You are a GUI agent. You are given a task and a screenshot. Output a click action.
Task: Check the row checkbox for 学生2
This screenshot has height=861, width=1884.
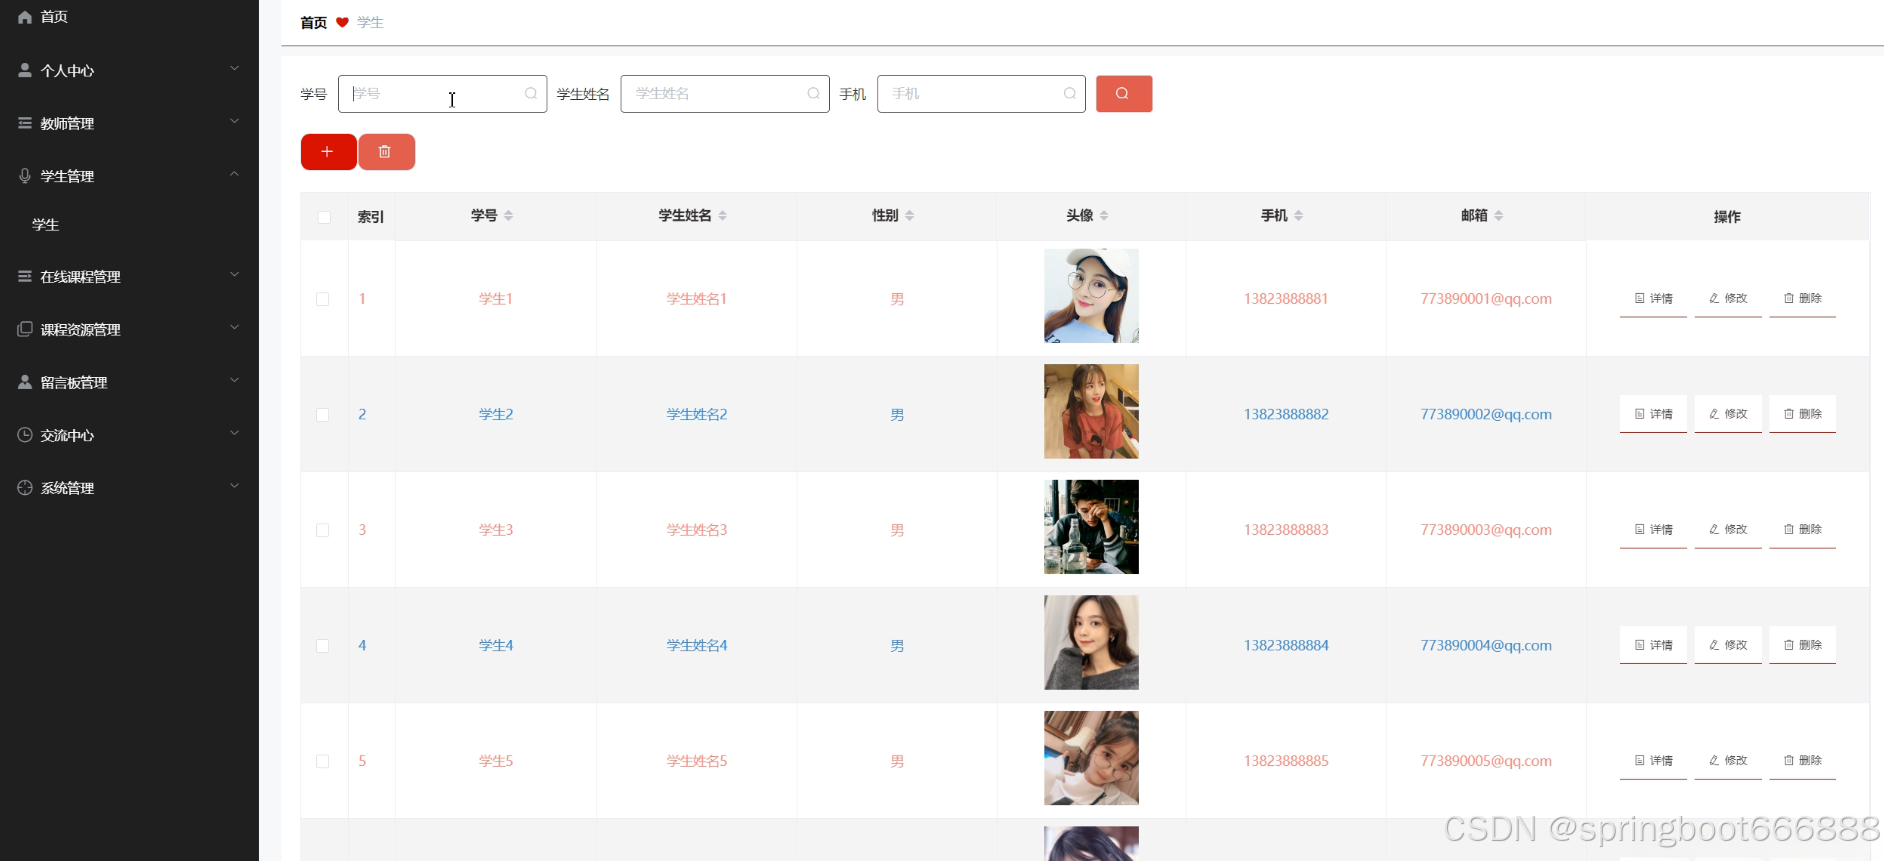(x=323, y=415)
